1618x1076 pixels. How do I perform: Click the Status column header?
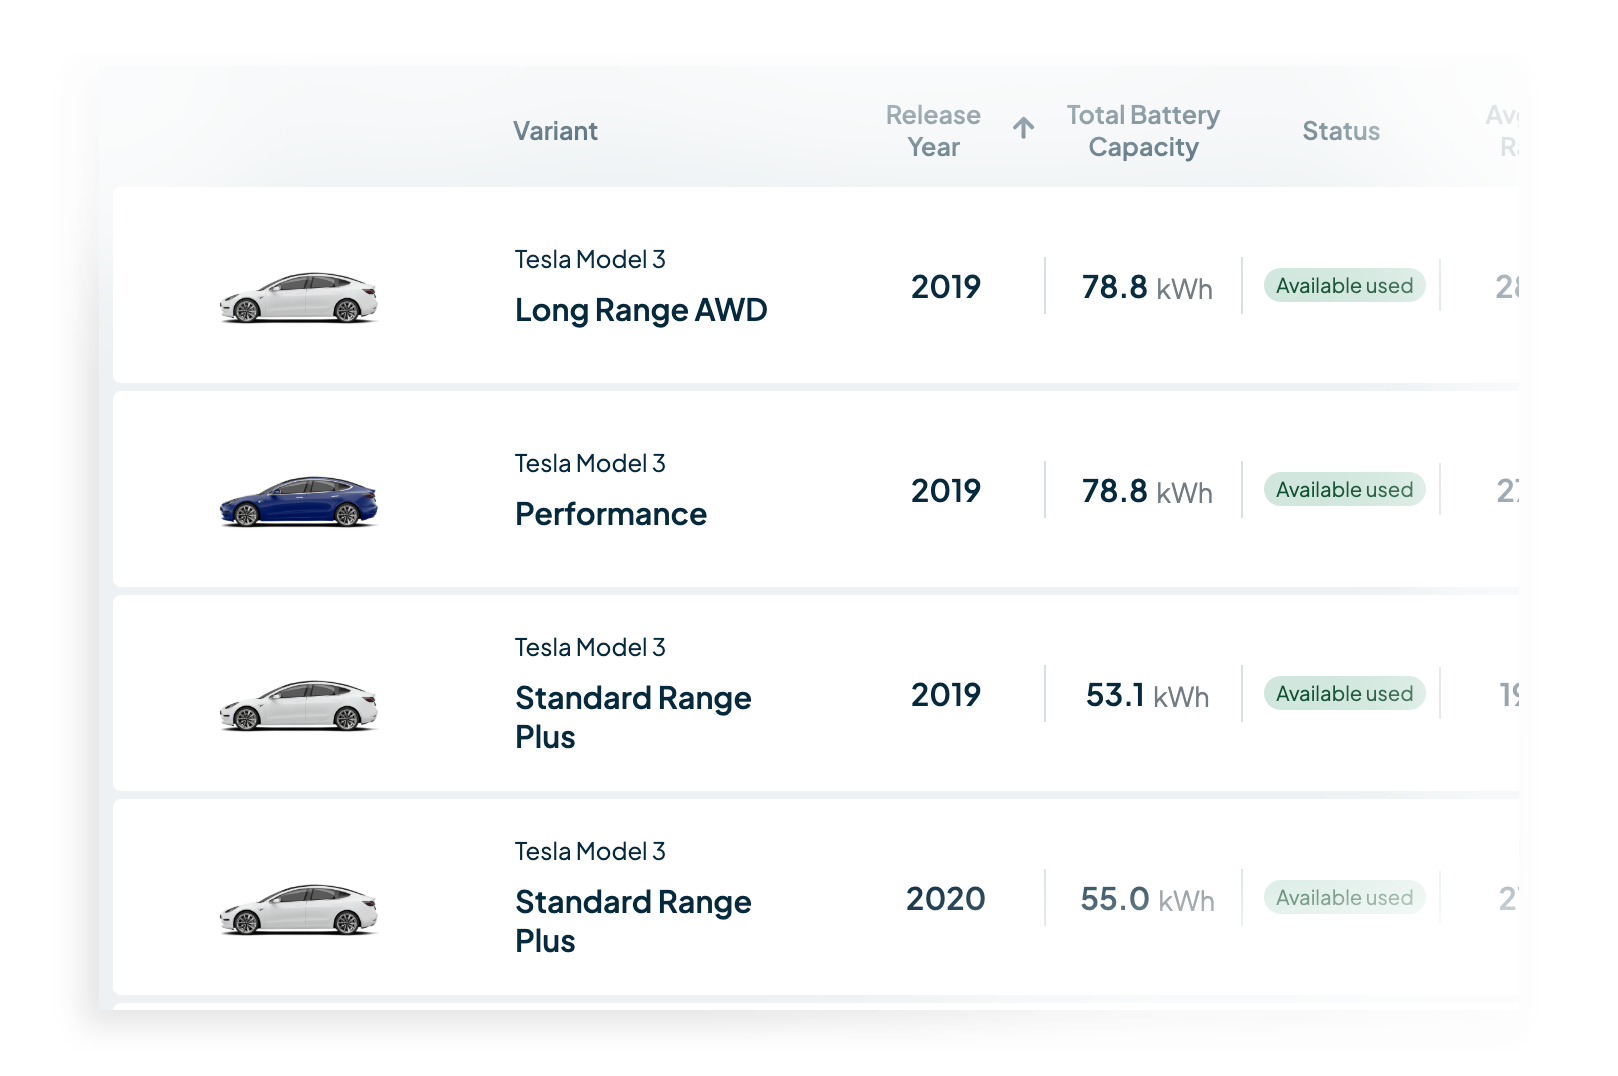pos(1341,130)
